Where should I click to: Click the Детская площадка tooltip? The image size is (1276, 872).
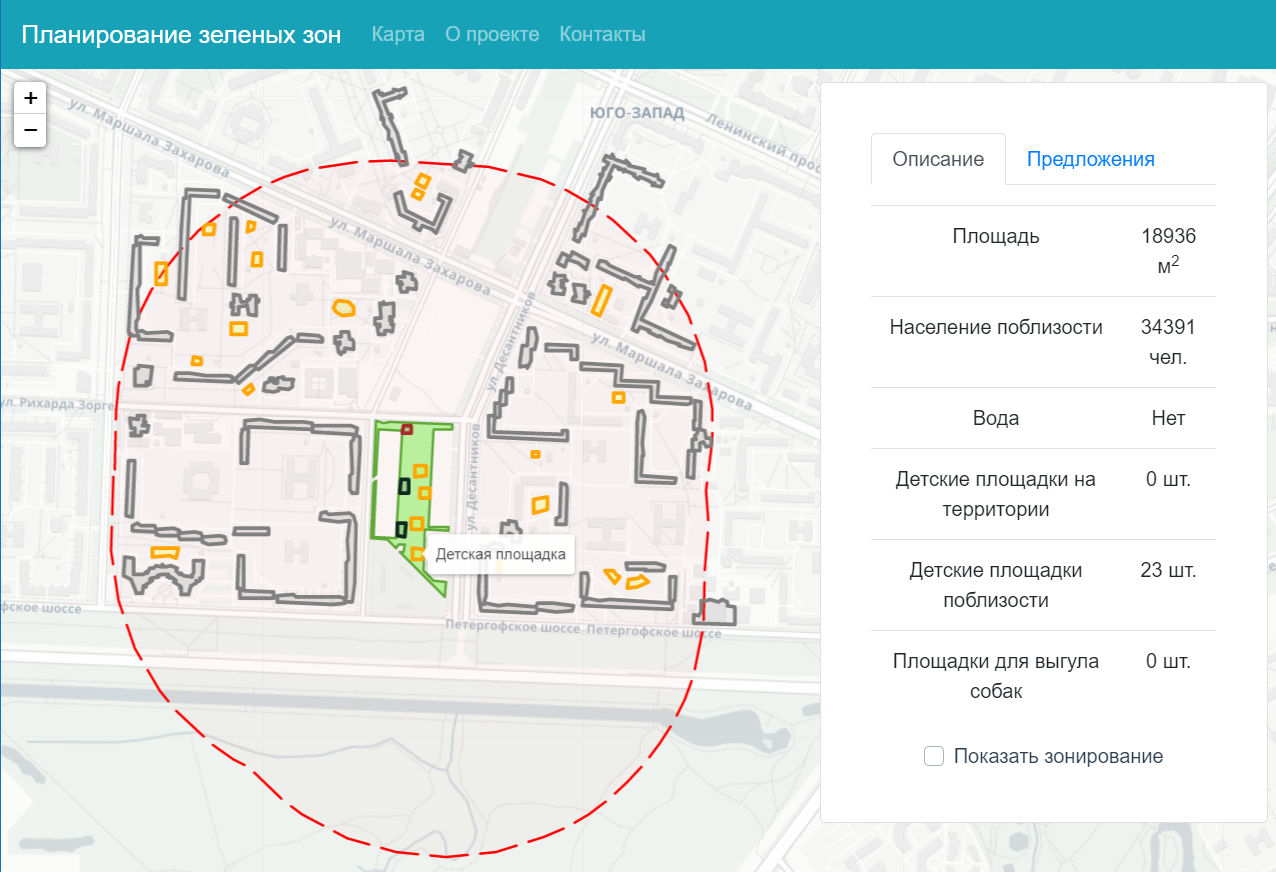pyautogui.click(x=500, y=554)
